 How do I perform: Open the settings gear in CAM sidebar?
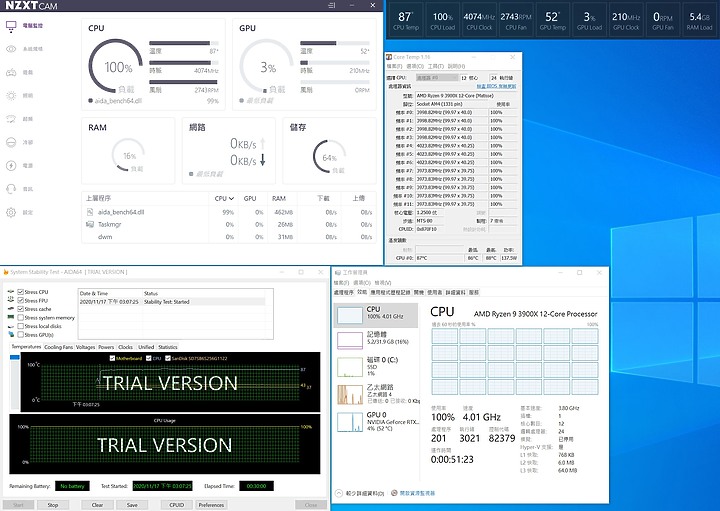pos(11,212)
